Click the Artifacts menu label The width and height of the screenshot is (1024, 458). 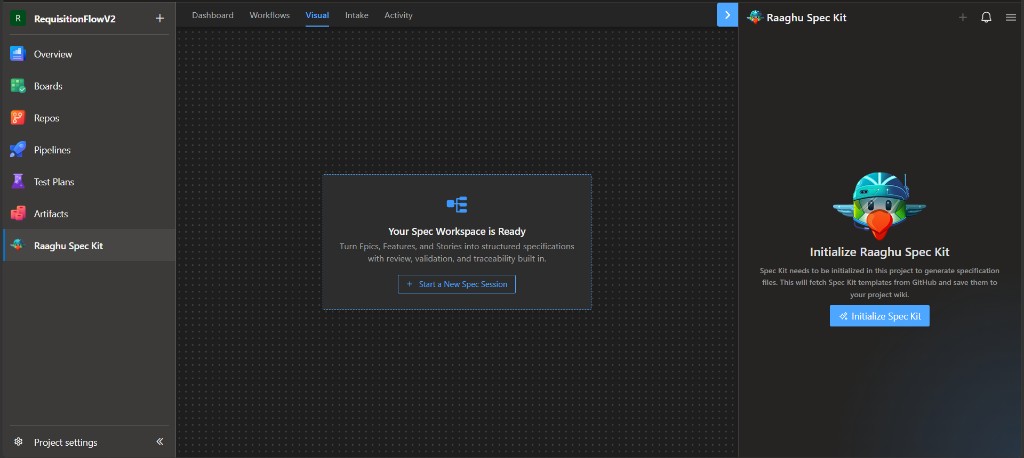click(51, 214)
